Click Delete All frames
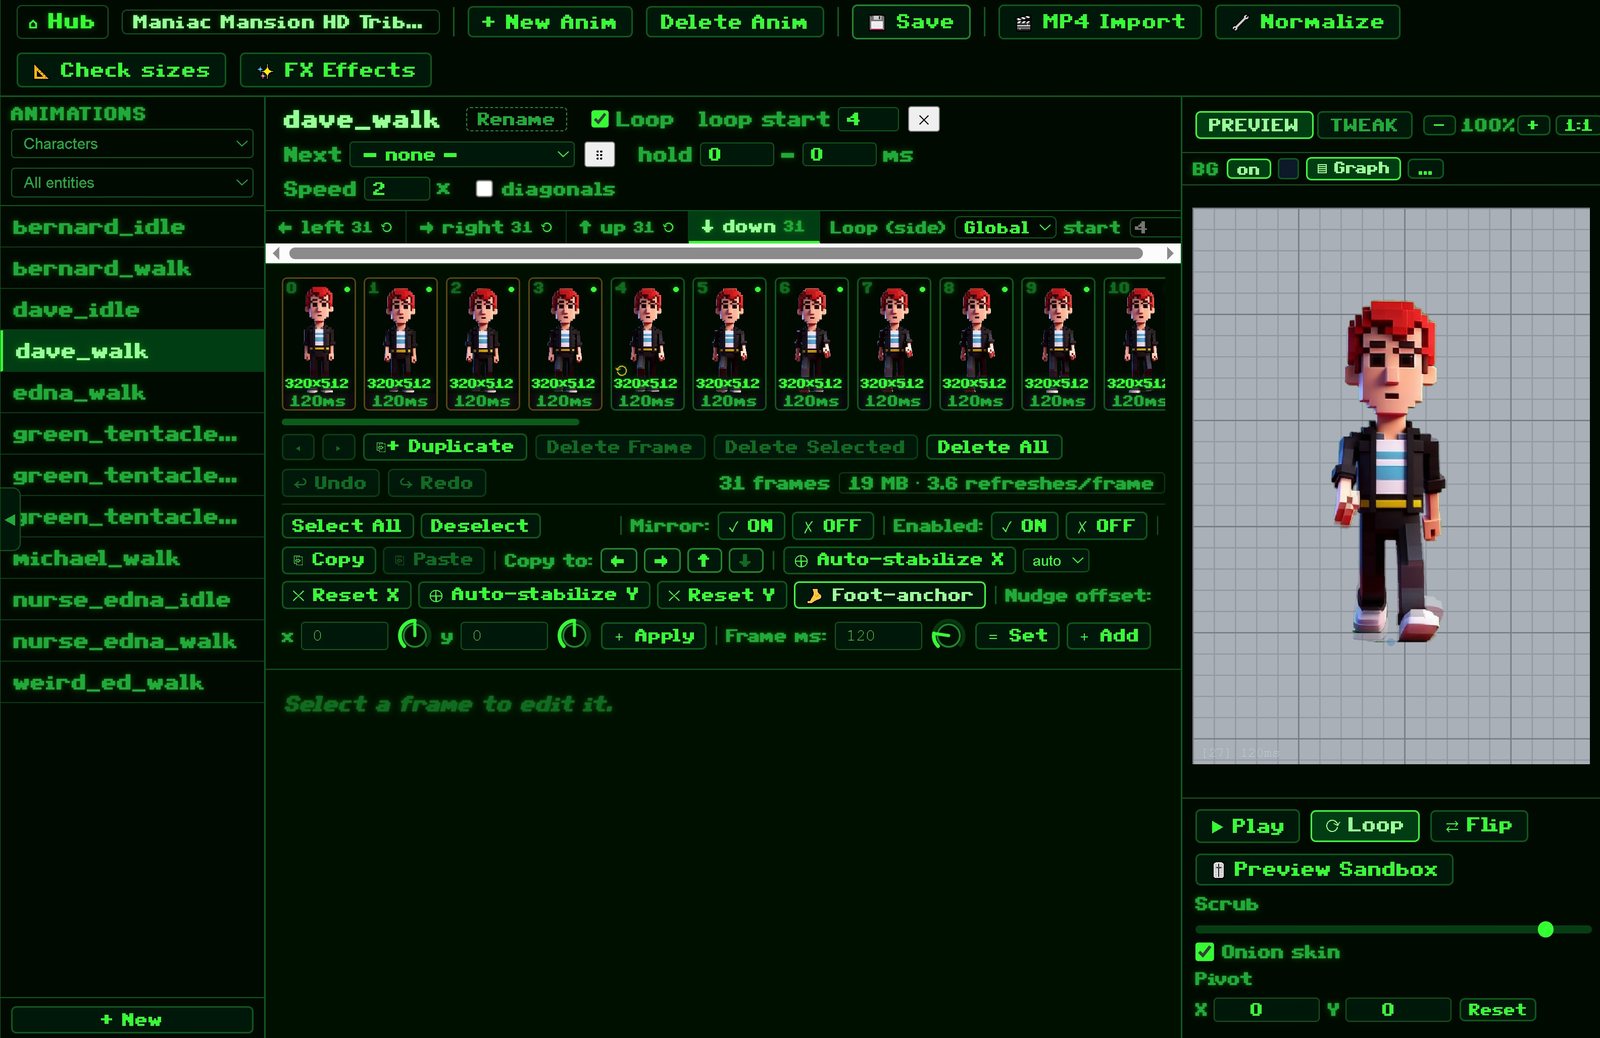Image resolution: width=1600 pixels, height=1038 pixels. coord(993,447)
